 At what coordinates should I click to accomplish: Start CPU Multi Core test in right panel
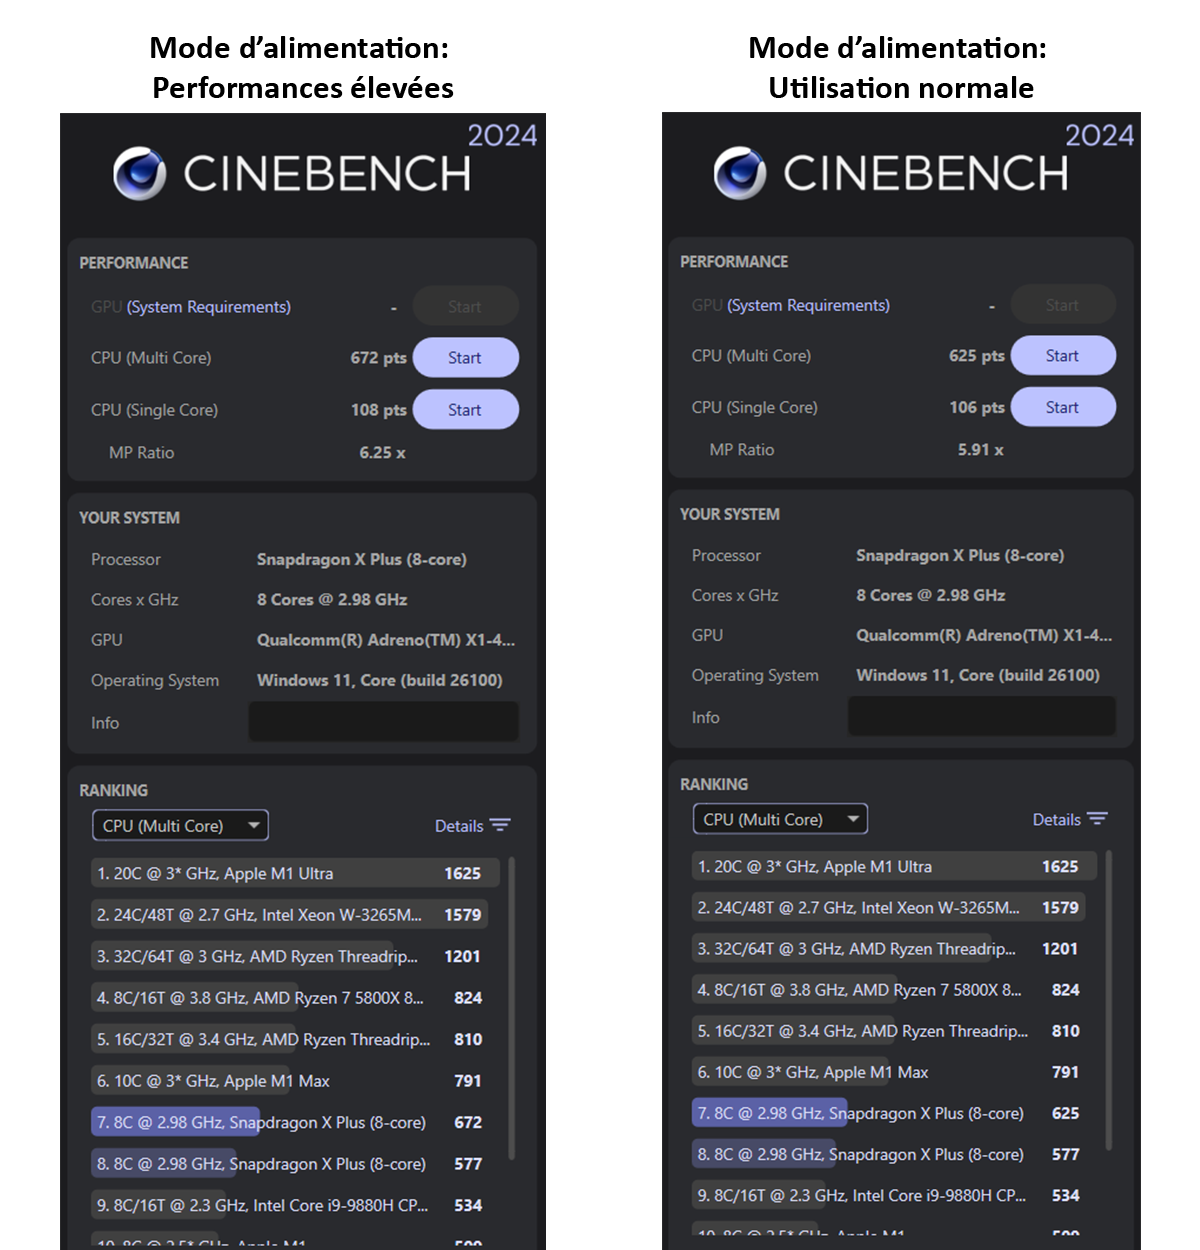[1063, 355]
